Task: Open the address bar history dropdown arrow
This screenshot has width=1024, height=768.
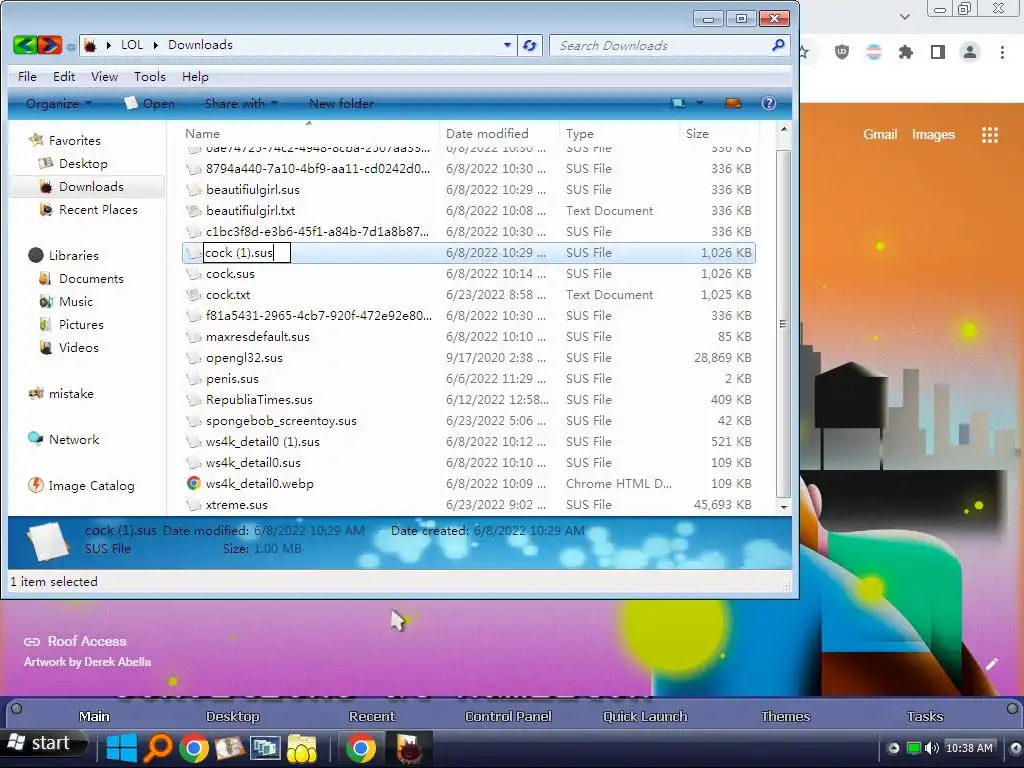Action: click(x=507, y=45)
